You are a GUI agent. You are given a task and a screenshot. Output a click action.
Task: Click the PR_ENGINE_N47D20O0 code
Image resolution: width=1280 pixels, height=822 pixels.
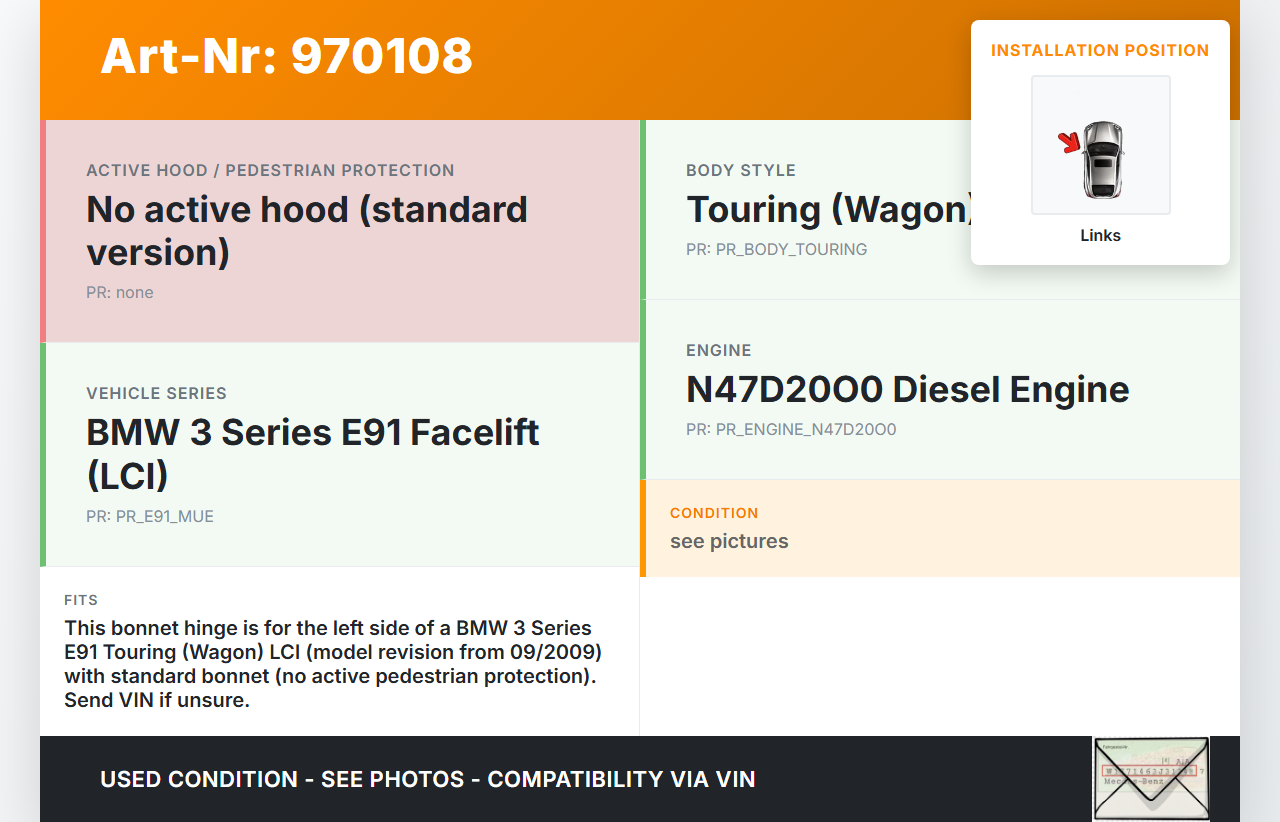pyautogui.click(x=791, y=429)
